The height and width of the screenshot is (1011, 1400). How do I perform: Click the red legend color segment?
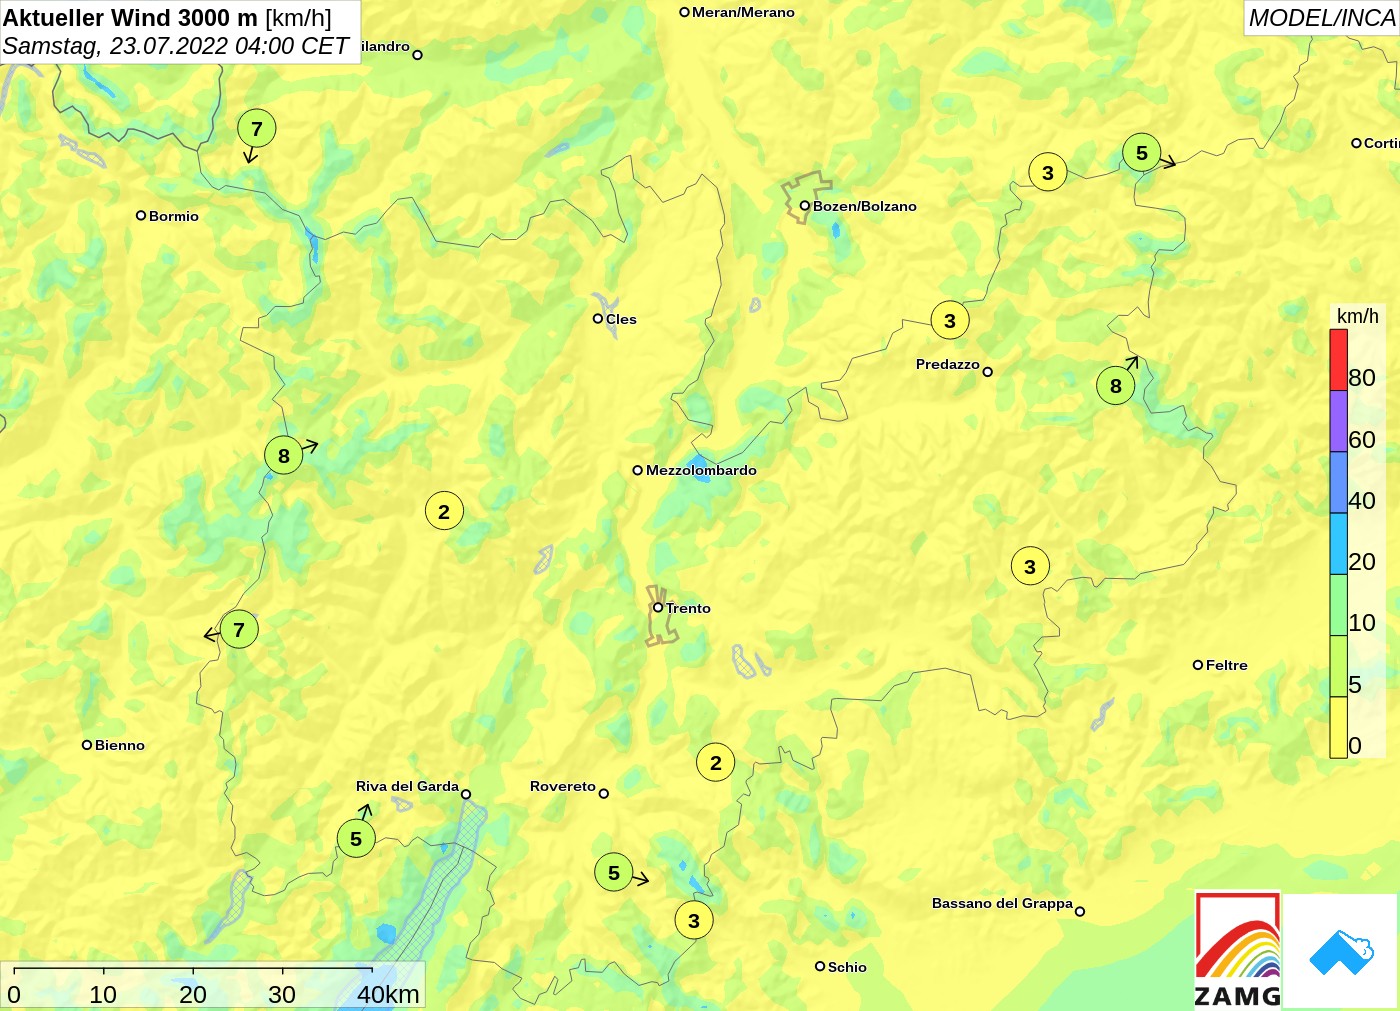click(1338, 360)
